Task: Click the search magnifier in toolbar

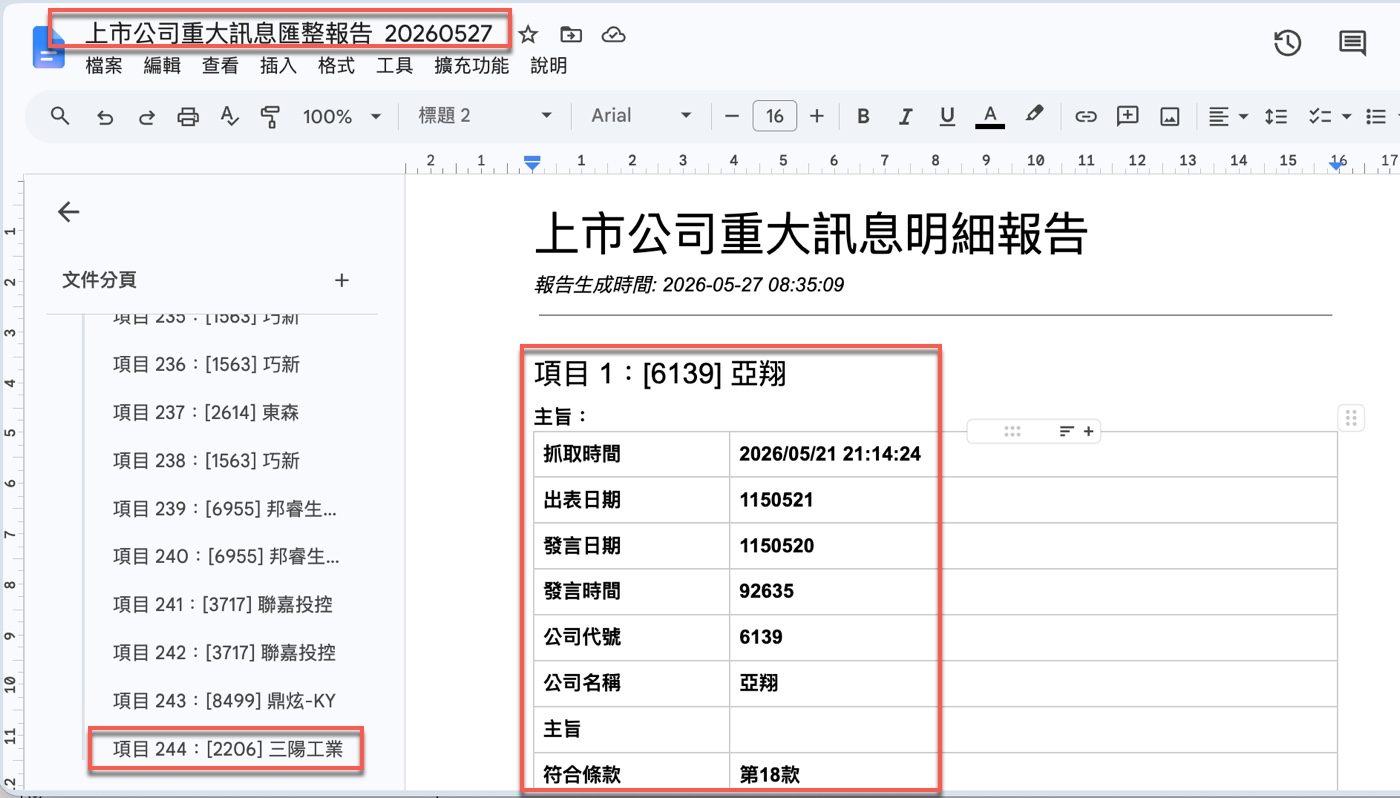Action: click(60, 116)
